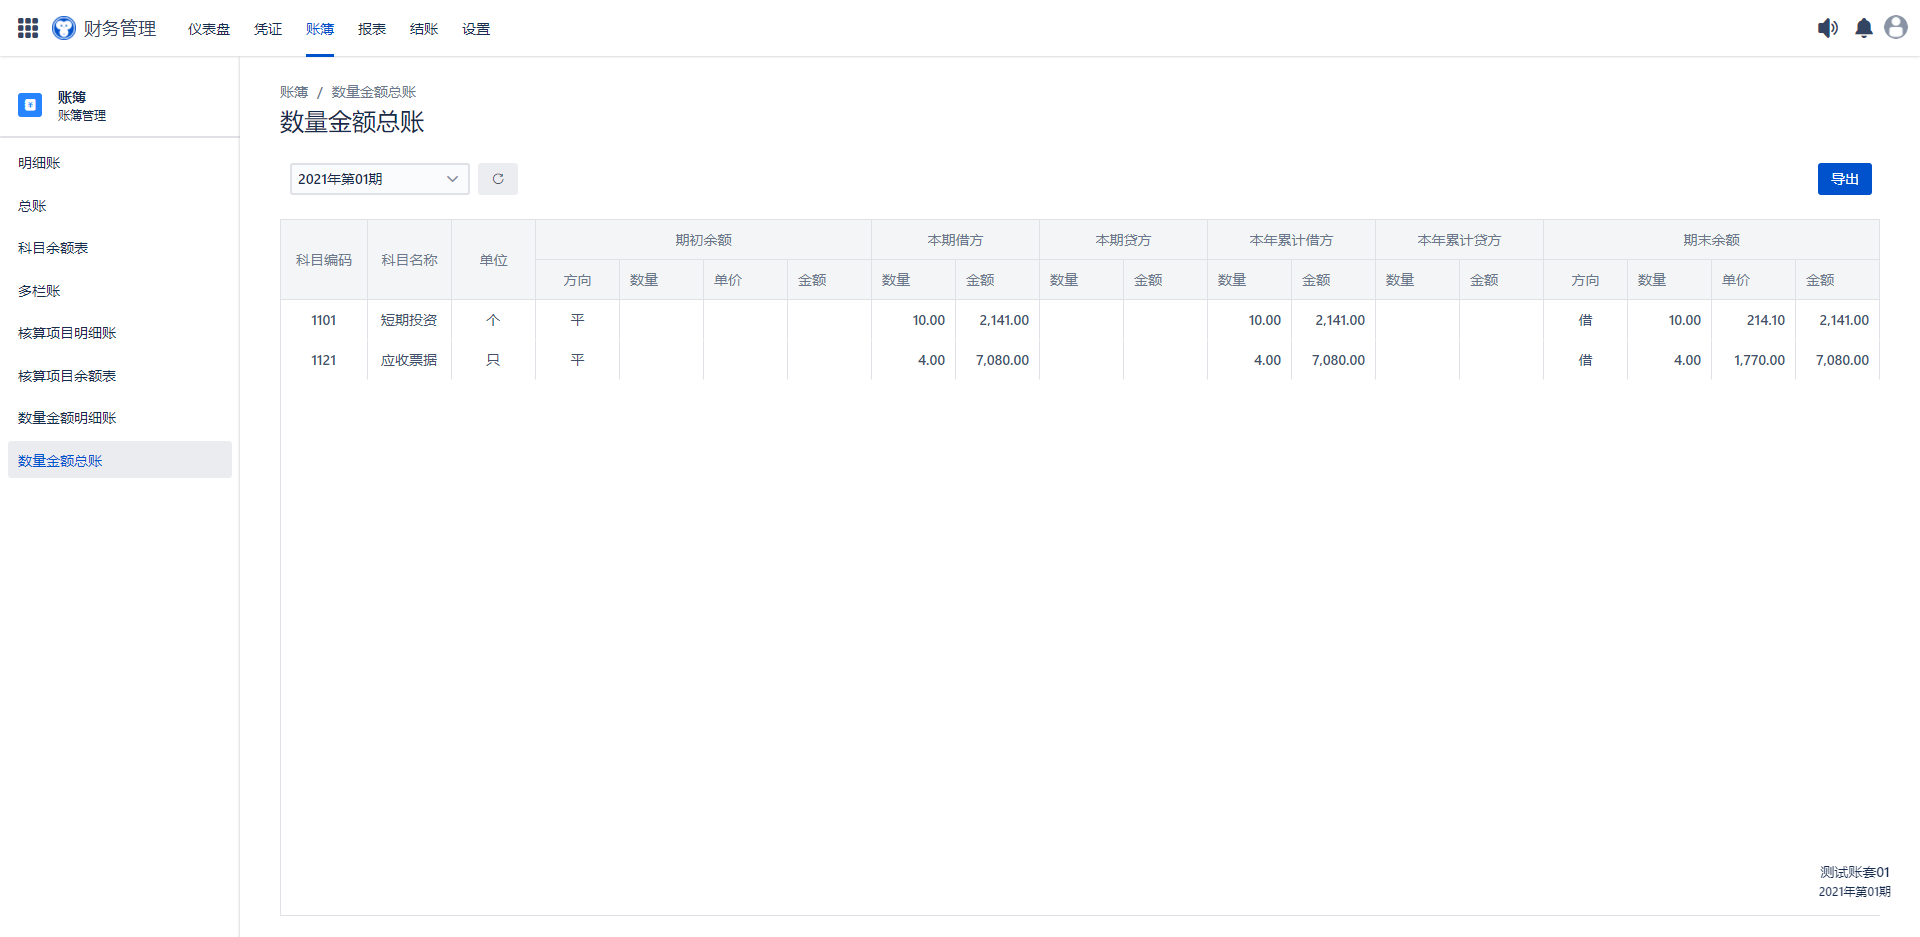Open 科目余额表 in the sidebar
This screenshot has height=937, width=1920.
53,248
